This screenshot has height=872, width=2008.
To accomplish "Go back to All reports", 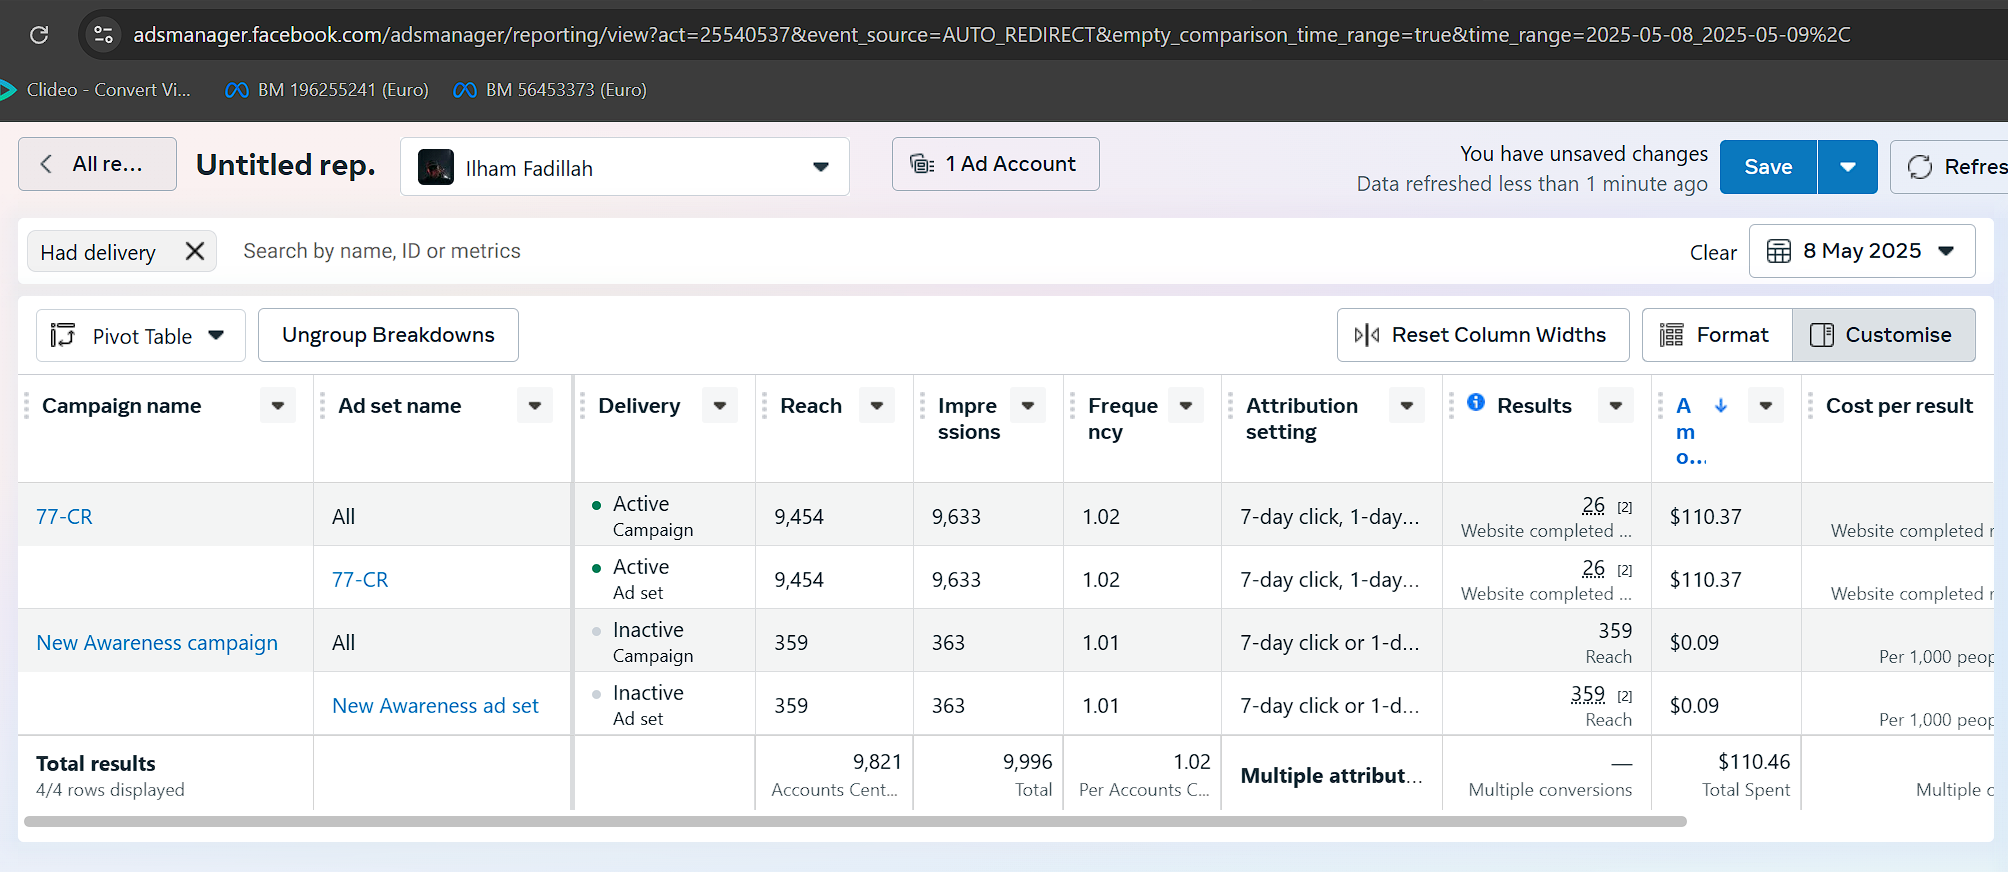I will (x=97, y=164).
